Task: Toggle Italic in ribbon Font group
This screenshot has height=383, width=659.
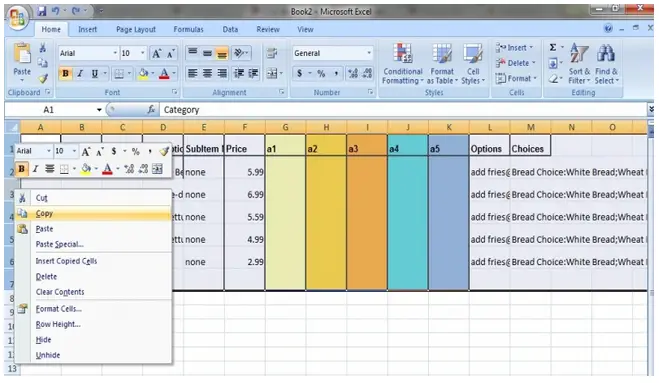Action: [80, 74]
